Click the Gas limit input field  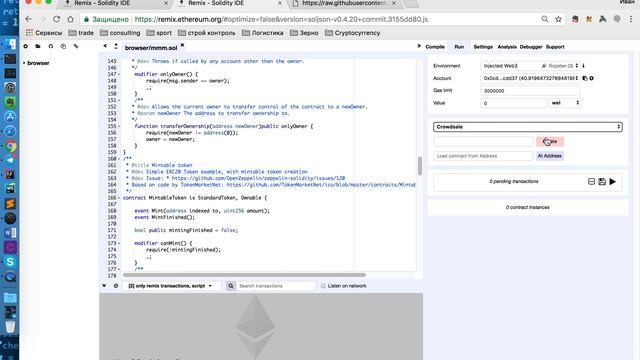[x=530, y=91]
